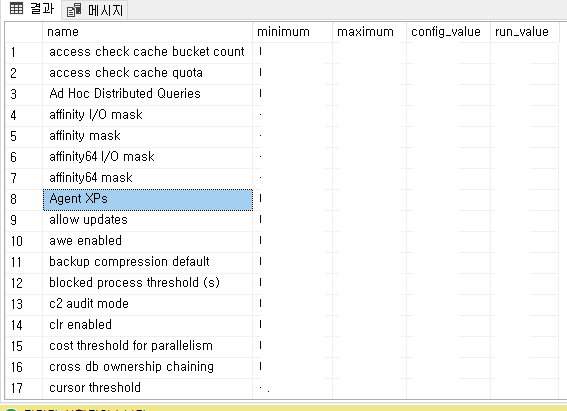
Task: Select row header number 8
Action: point(24,199)
